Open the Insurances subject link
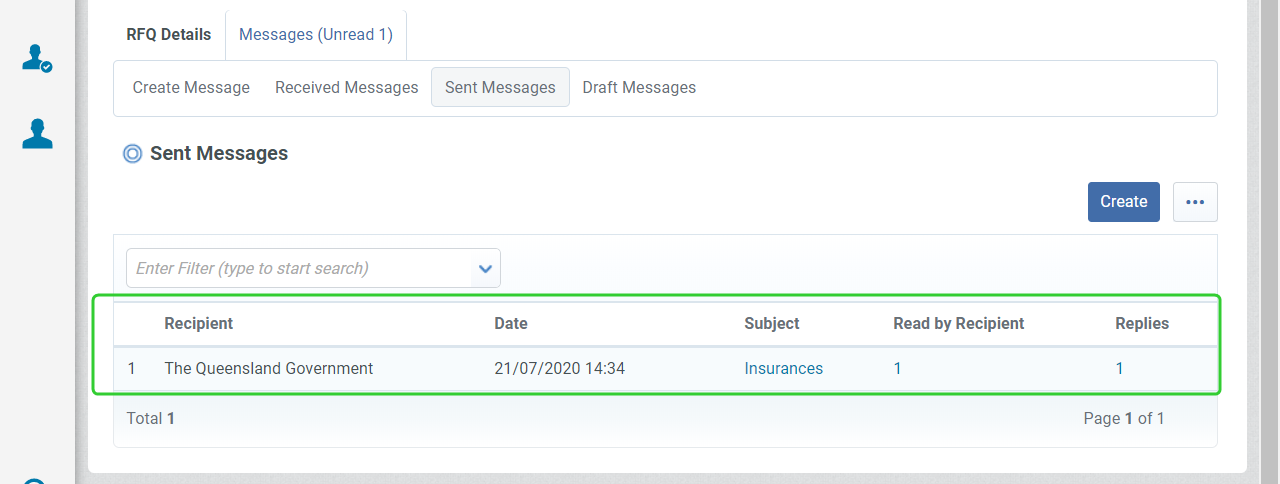1280x484 pixels. (x=783, y=369)
